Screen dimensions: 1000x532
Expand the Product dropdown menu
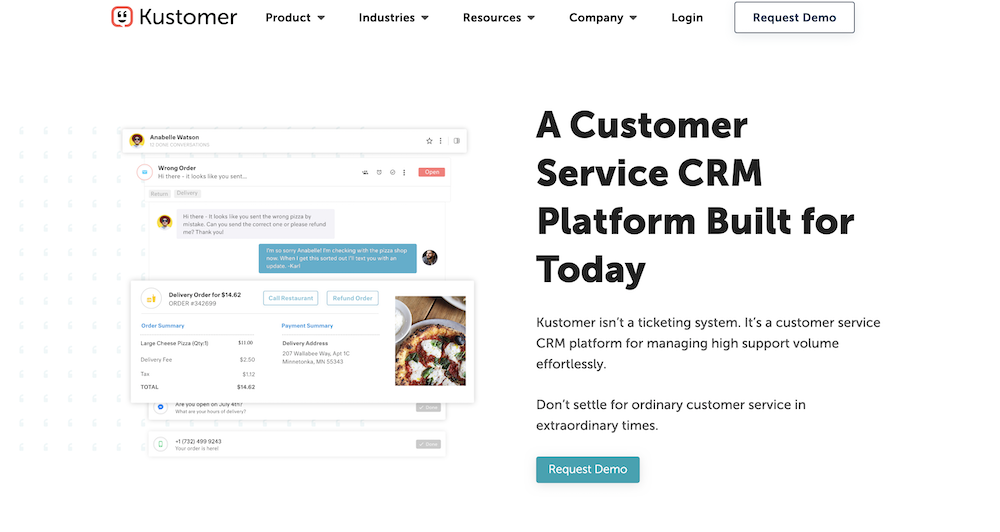pos(295,18)
